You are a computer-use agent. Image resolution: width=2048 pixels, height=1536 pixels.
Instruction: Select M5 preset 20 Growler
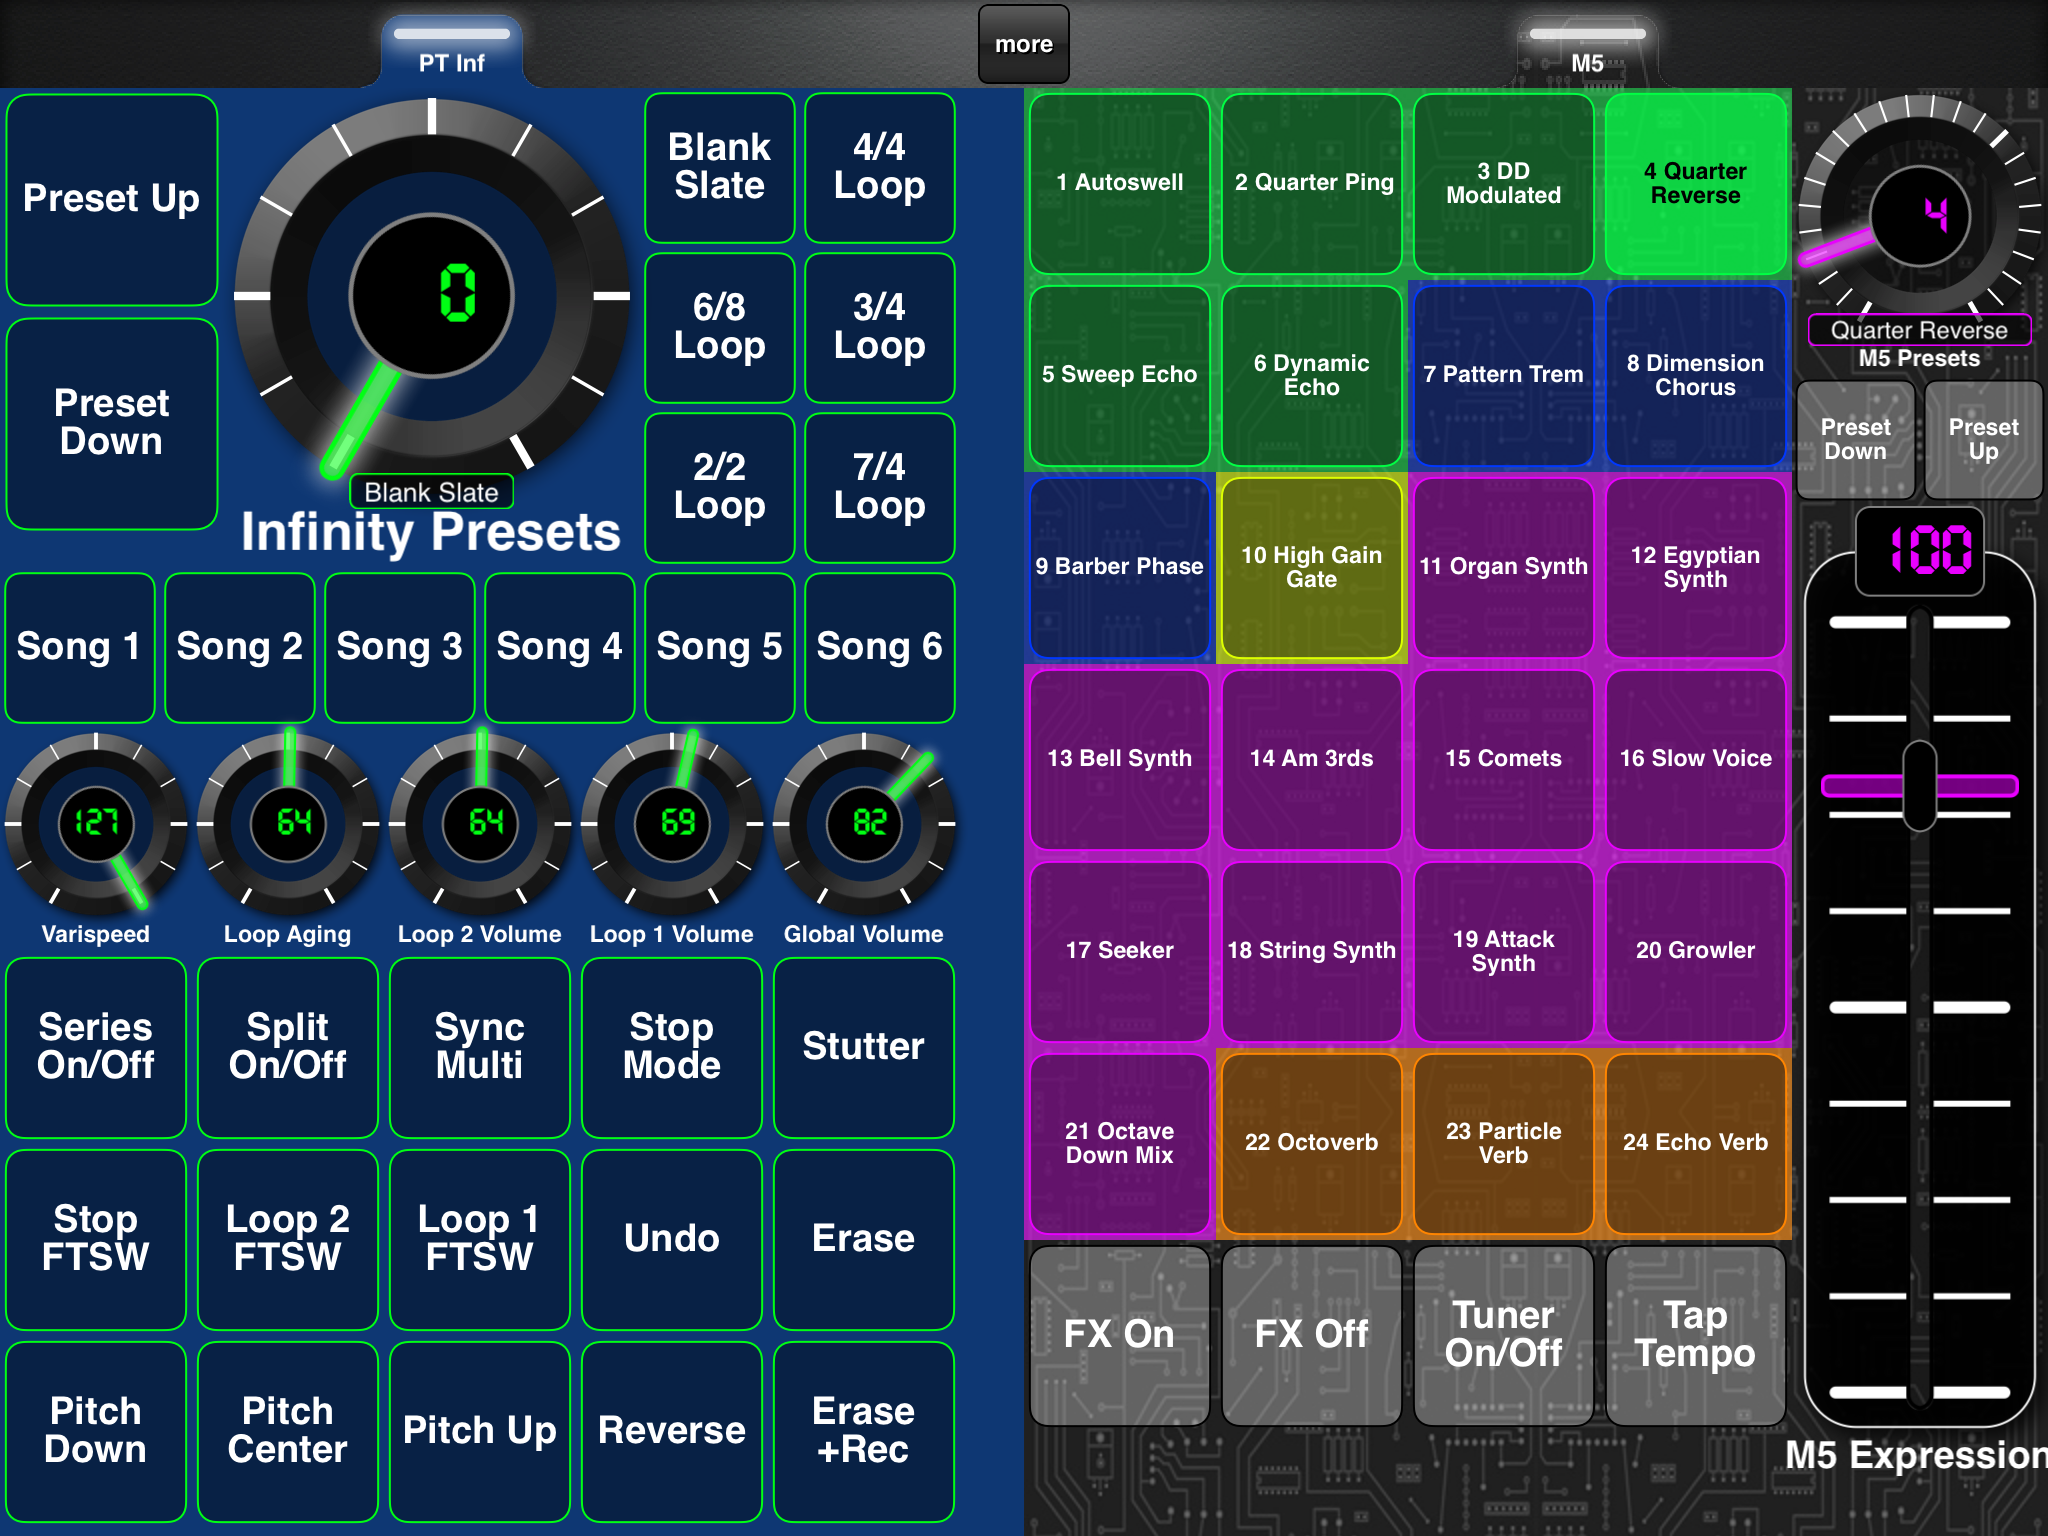tap(1696, 951)
